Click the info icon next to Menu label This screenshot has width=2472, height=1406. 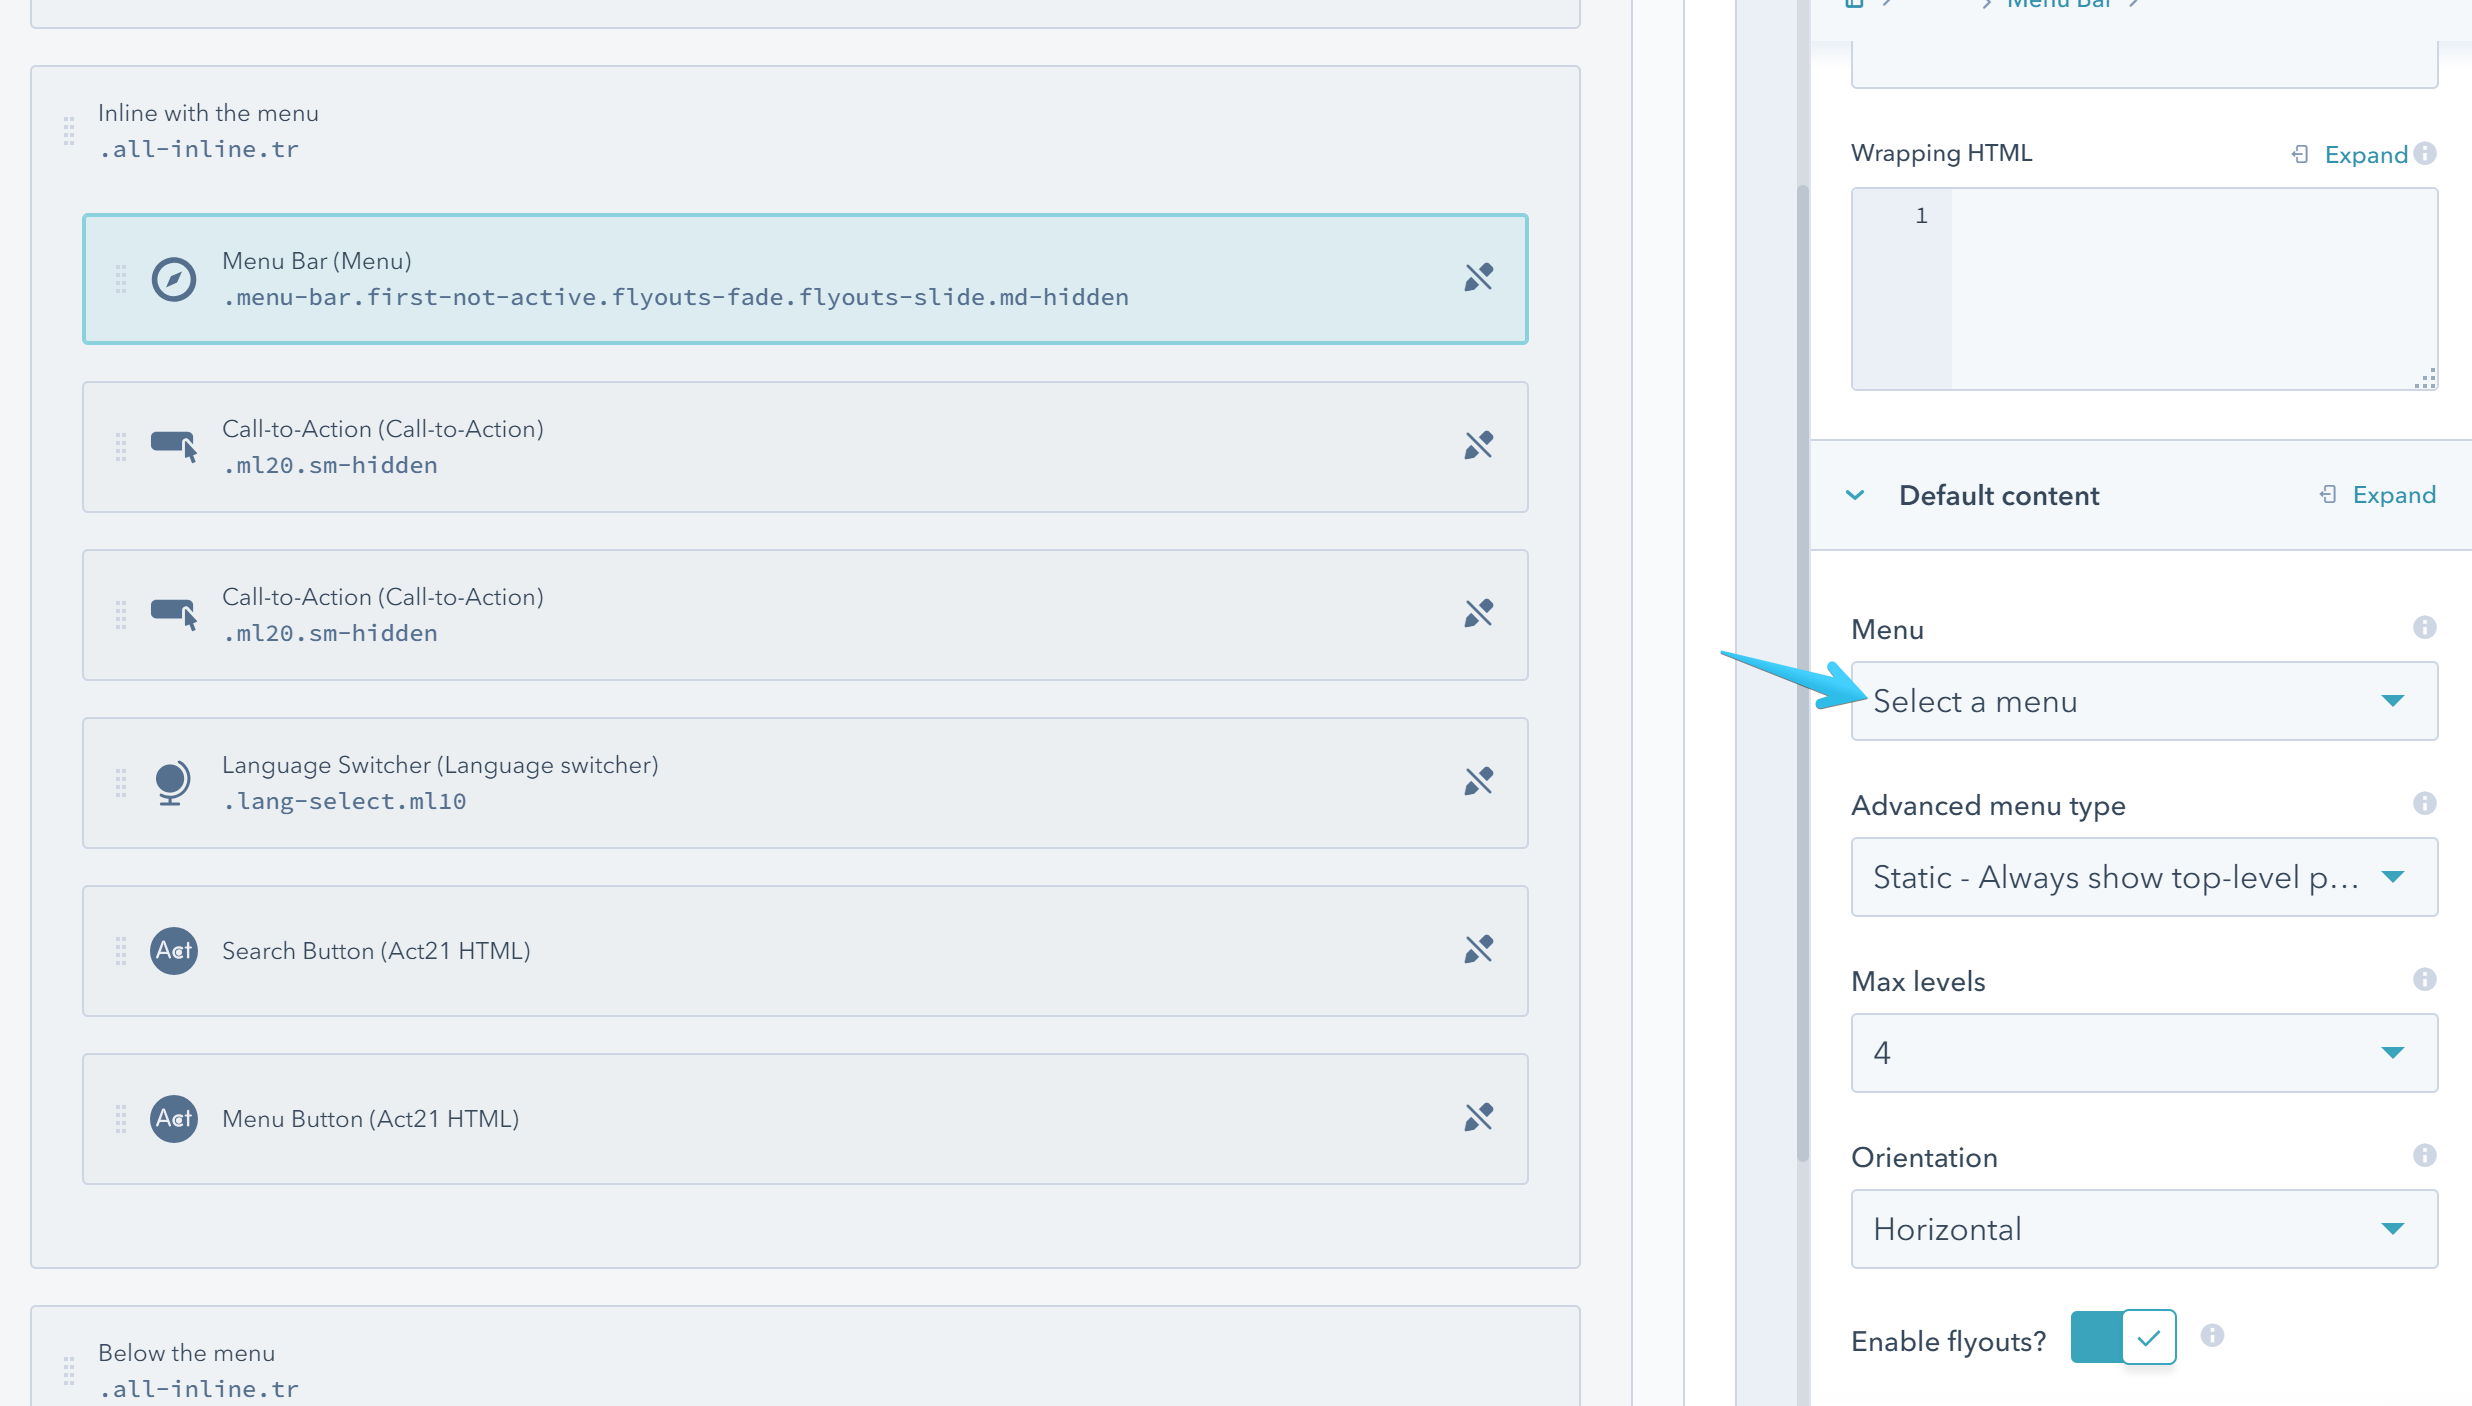tap(2424, 627)
